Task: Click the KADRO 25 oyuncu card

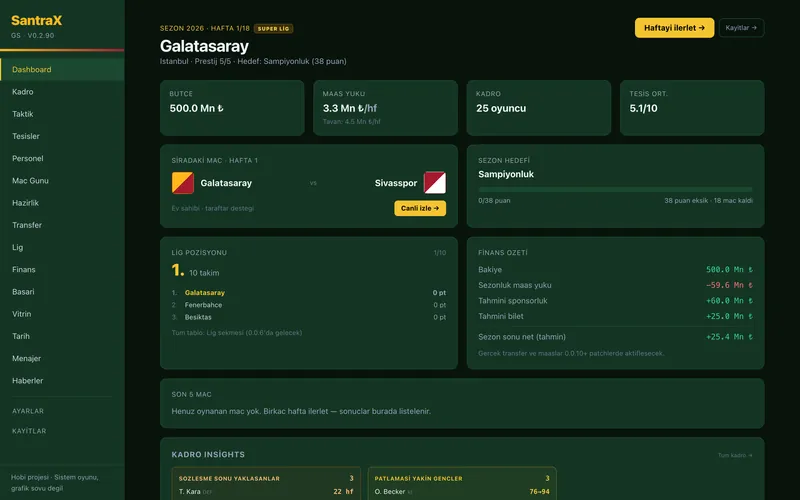Action: tap(539, 108)
